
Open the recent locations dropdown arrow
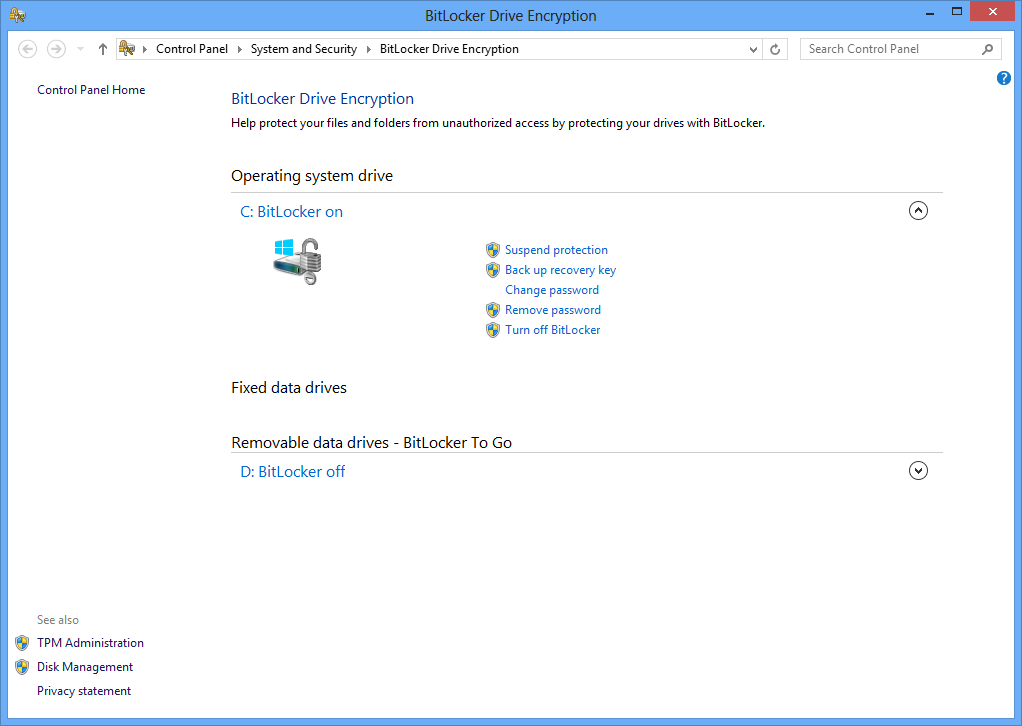point(80,49)
